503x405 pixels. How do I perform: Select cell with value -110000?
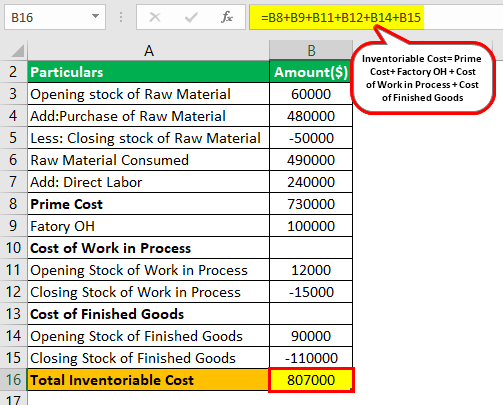[x=311, y=358]
